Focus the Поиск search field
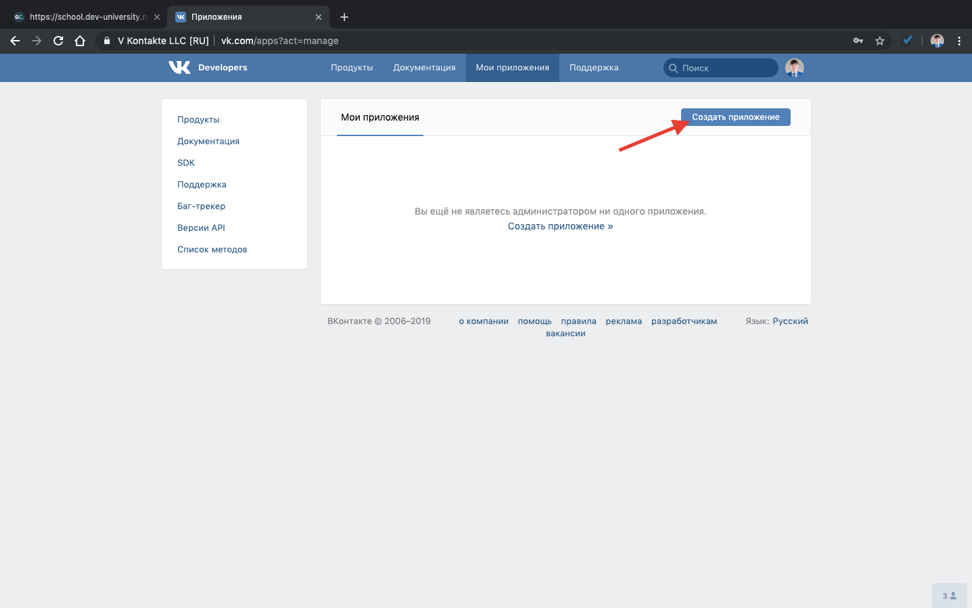 720,68
